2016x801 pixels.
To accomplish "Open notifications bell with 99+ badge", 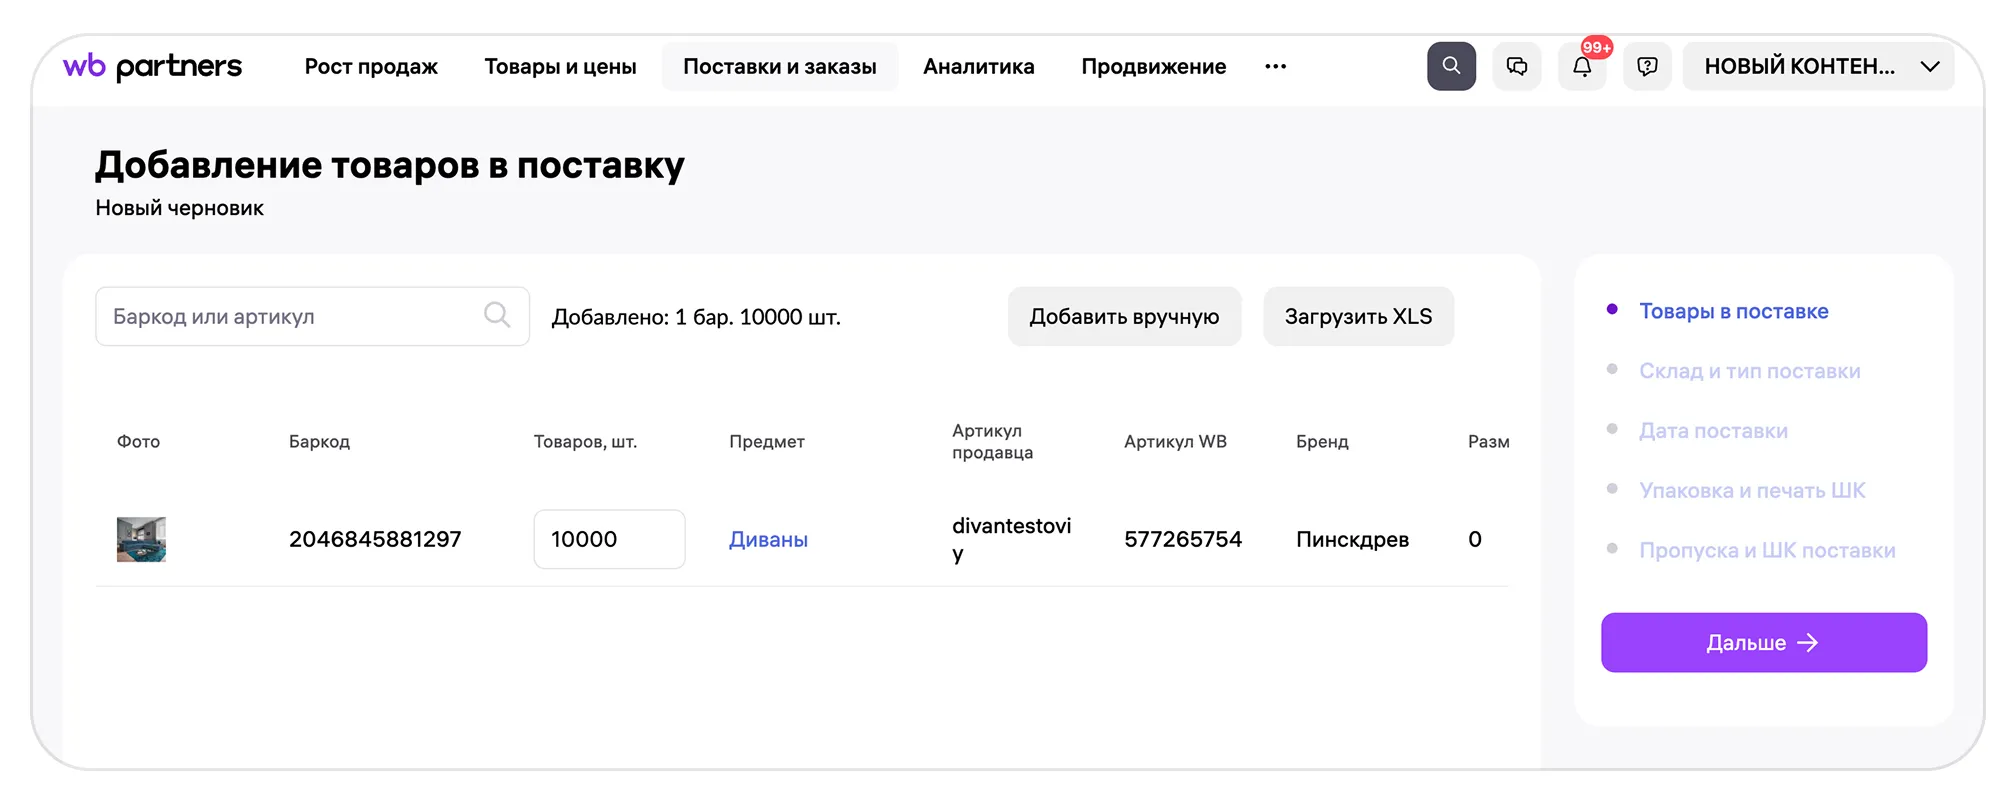I will pos(1582,67).
